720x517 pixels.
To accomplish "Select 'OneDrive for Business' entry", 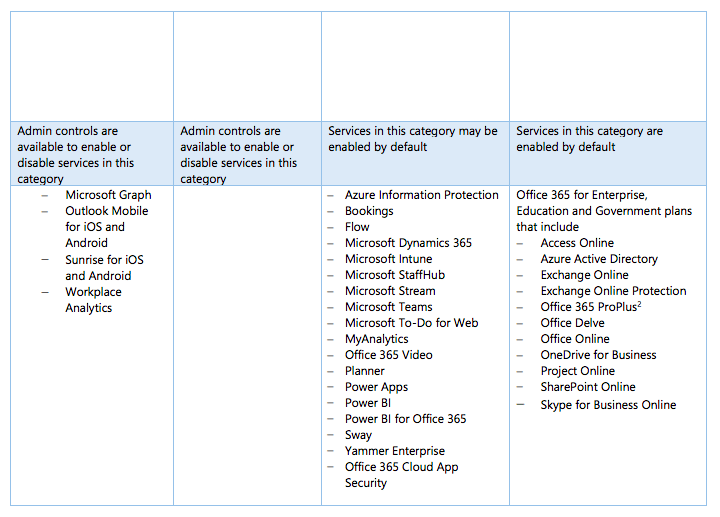I will 598,355.
